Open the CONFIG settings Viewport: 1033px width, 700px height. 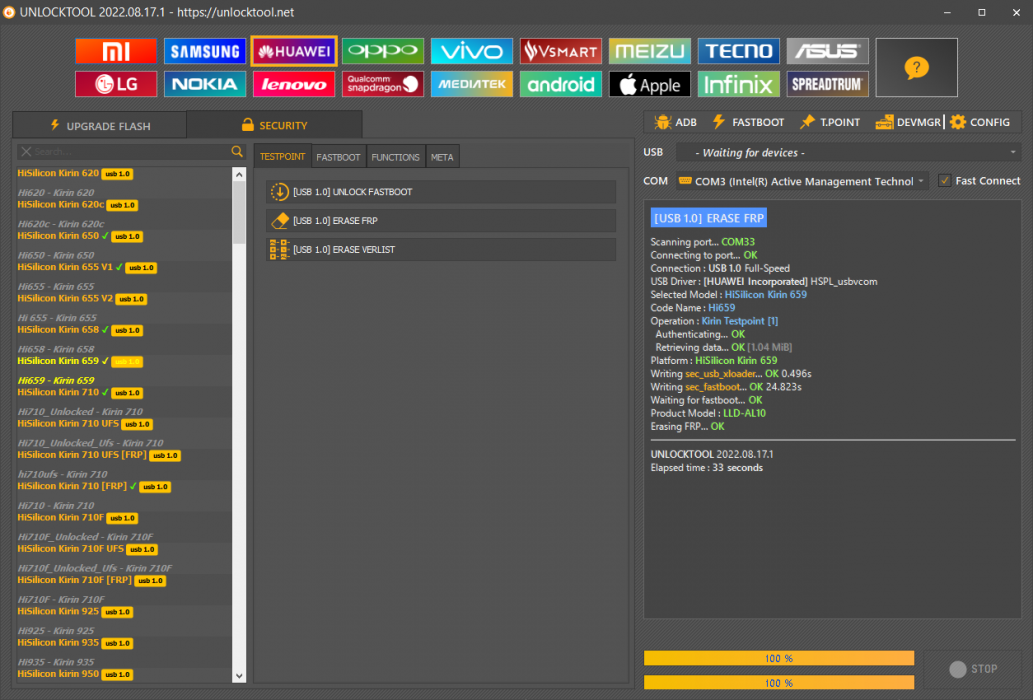[x=980, y=122]
